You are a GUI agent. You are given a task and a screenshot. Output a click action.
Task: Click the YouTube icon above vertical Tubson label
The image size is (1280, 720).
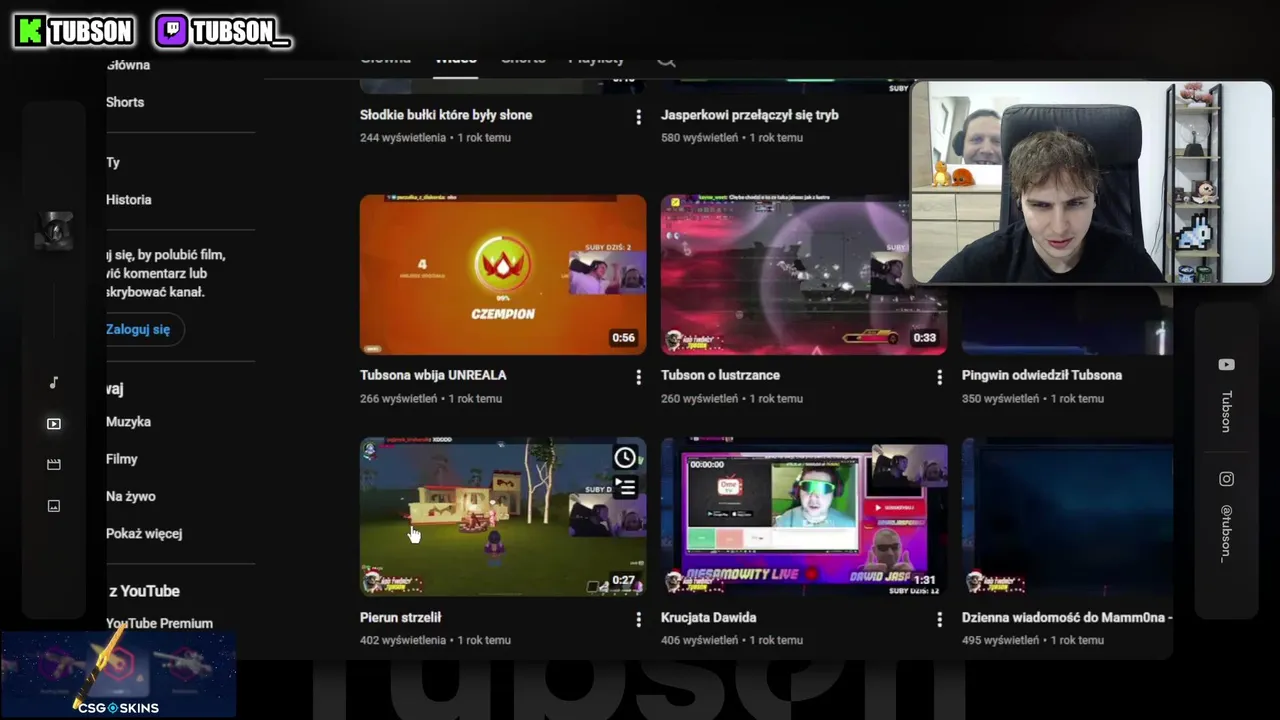(1226, 365)
